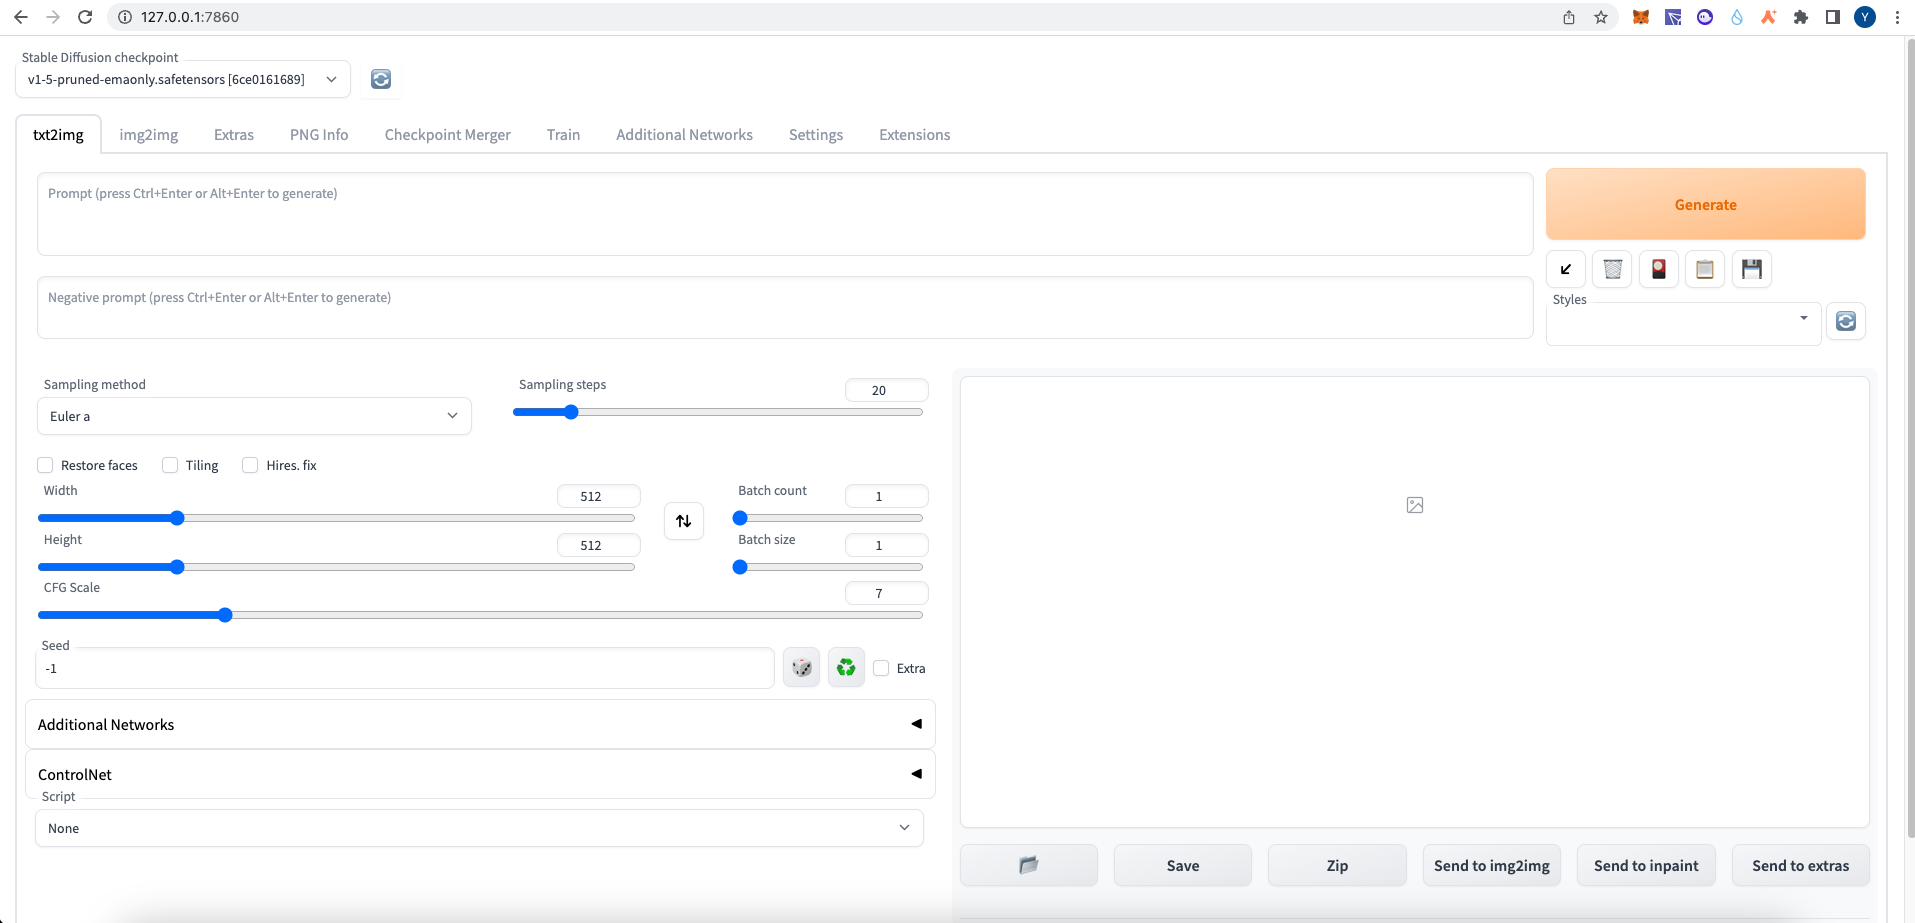
Task: Open the browser extensions puzzle menu
Action: [x=1801, y=17]
